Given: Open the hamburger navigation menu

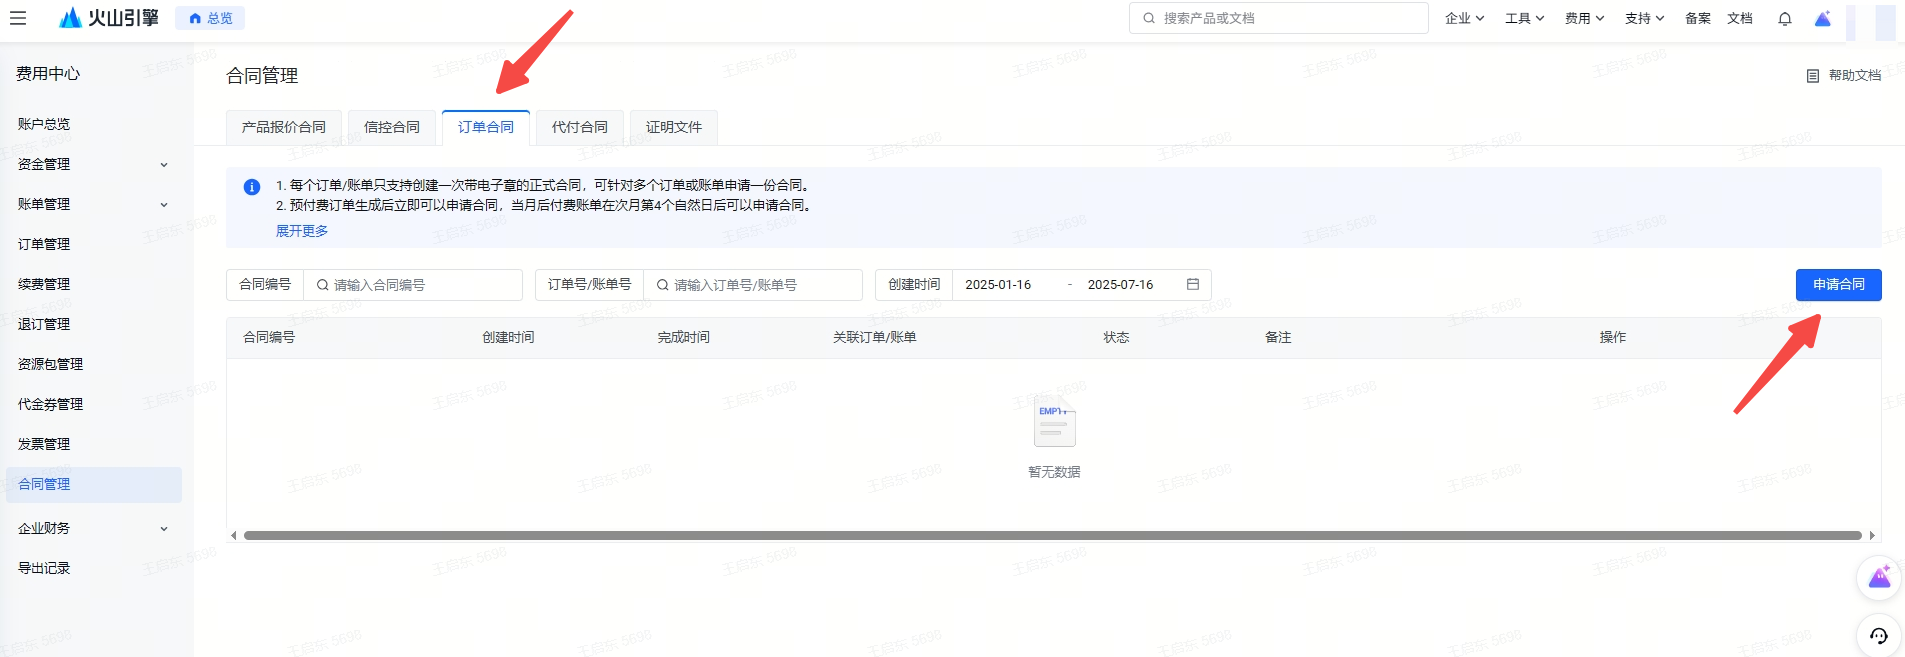Looking at the screenshot, I should point(18,18).
